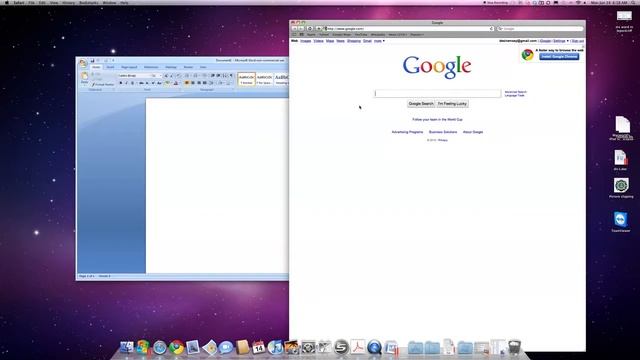Image resolution: width=640 pixels, height=360 pixels.
Task: Open the font size dropdown in Word
Action: point(157,76)
